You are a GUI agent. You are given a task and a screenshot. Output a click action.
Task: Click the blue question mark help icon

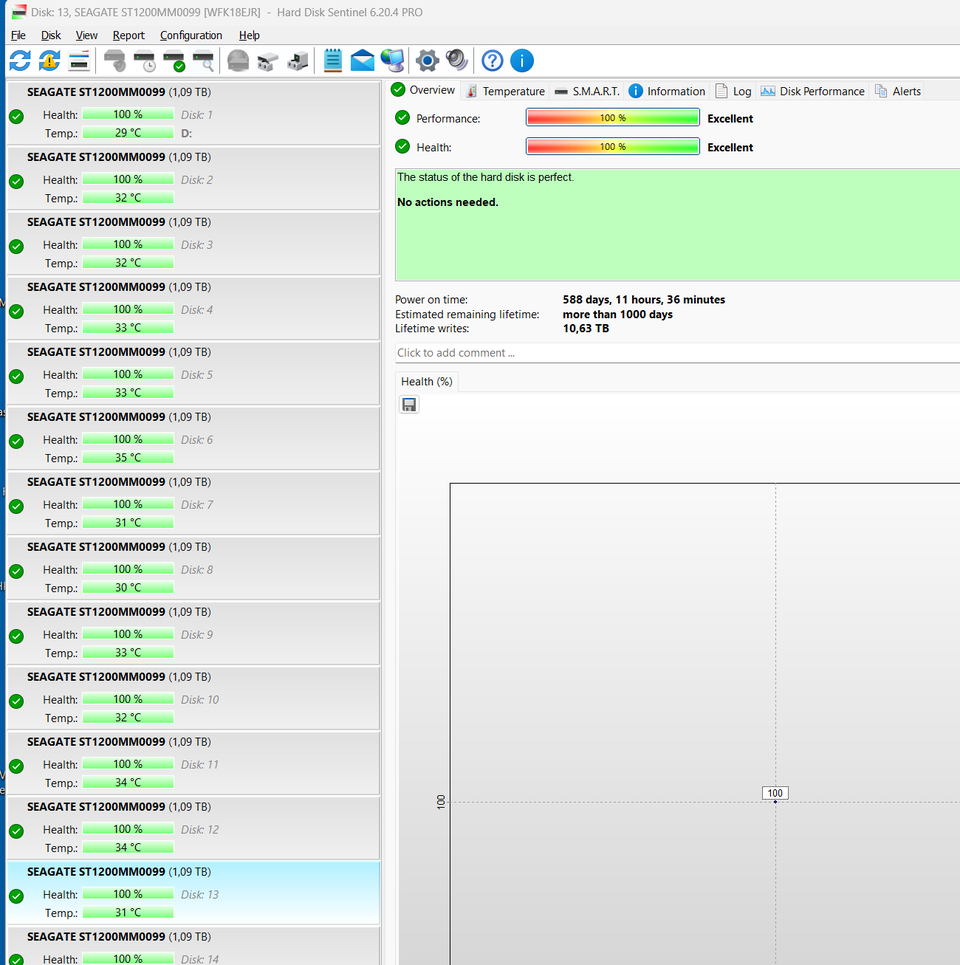[x=492, y=61]
